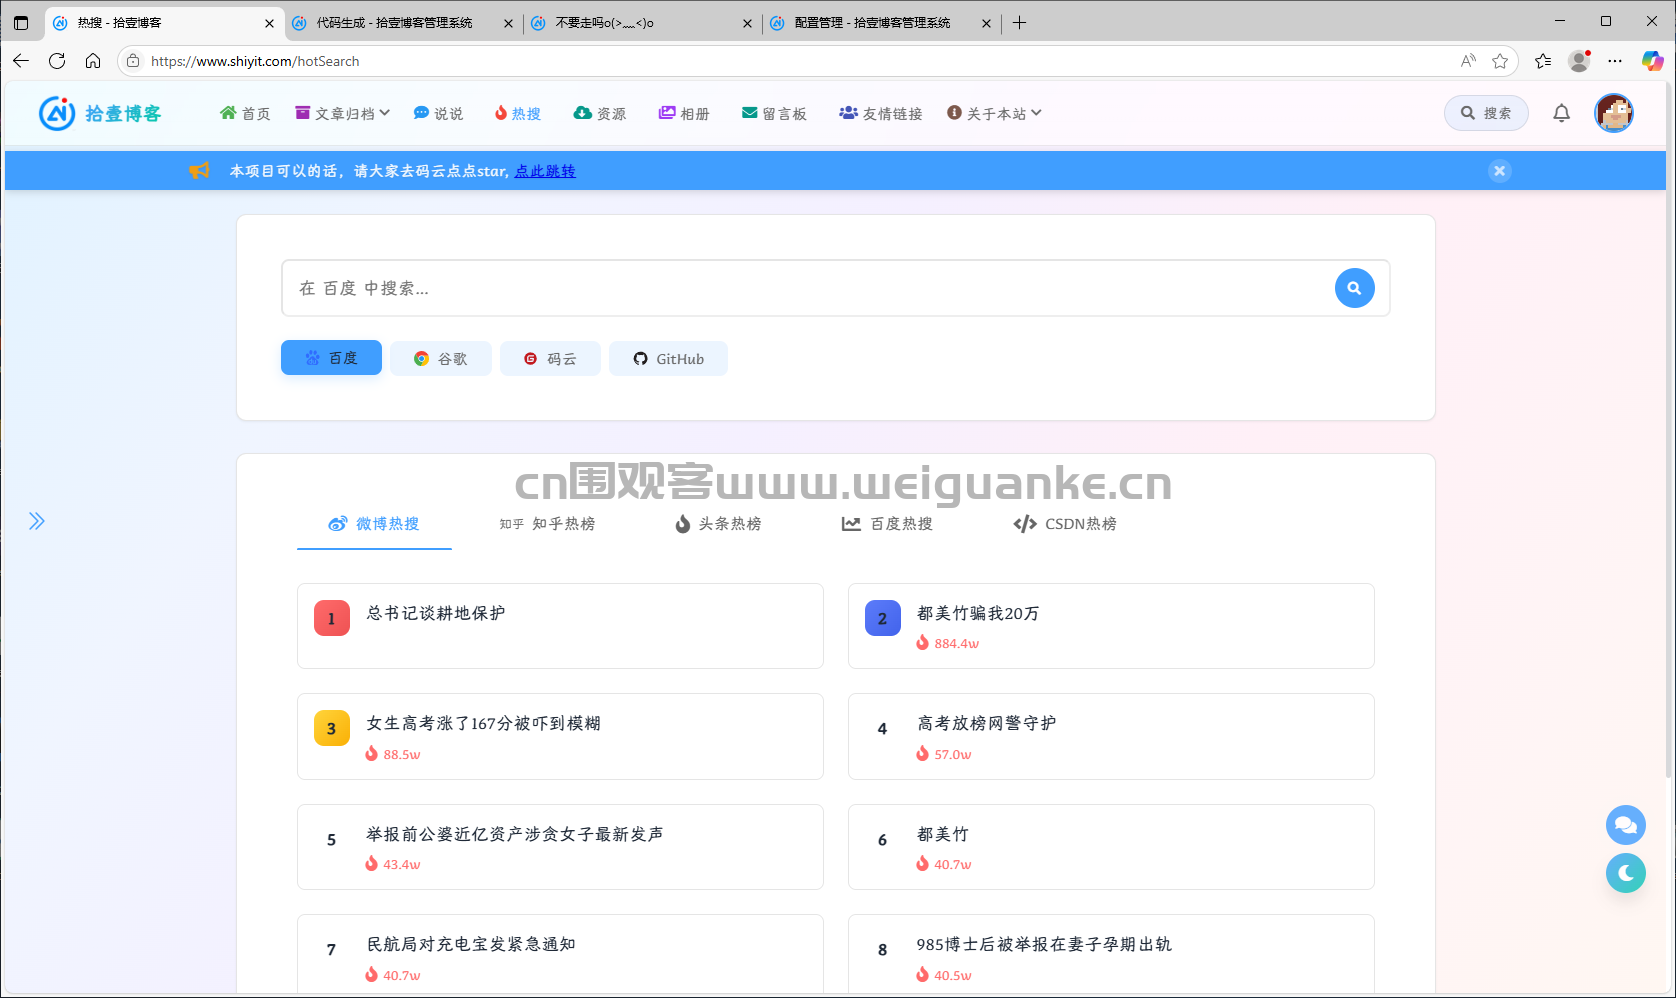
Task: Open hot item 985博士后被举报在妻子孕期出轨
Action: click(1111, 954)
